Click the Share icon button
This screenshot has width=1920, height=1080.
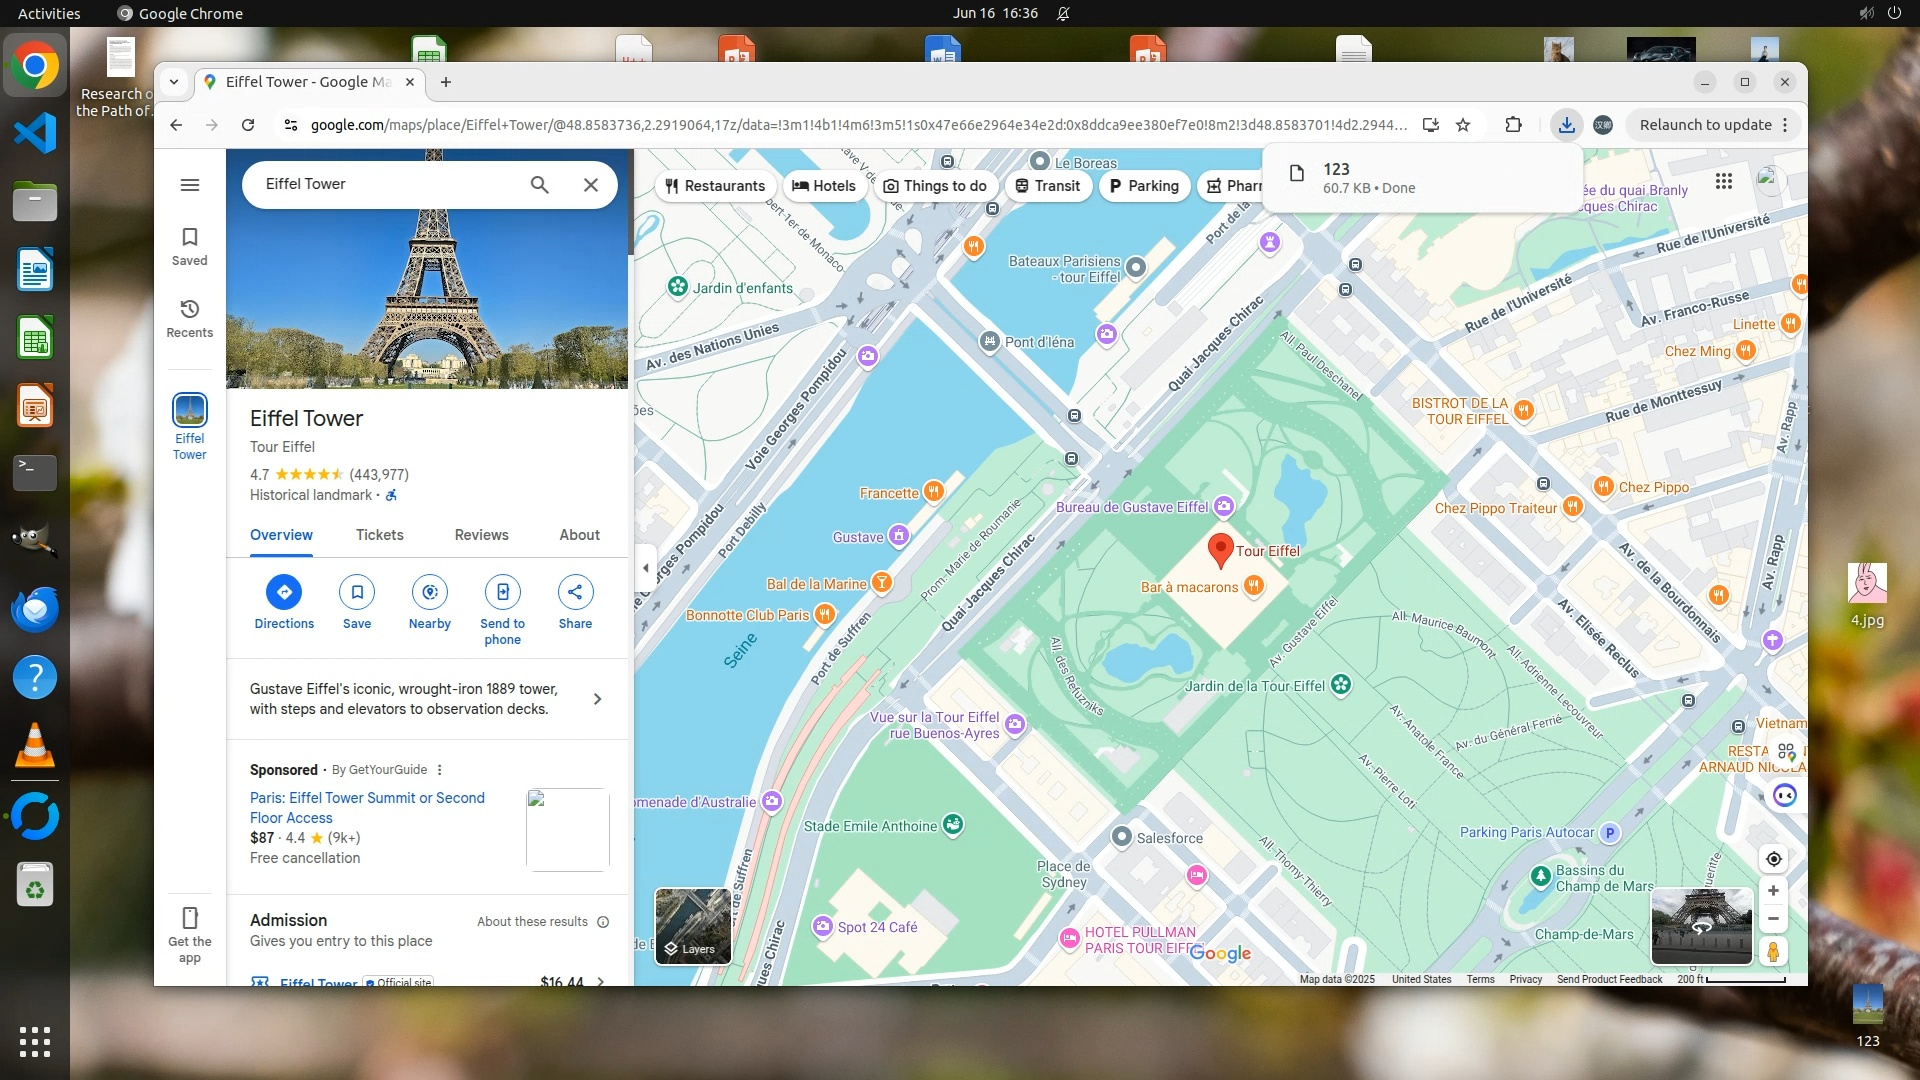[575, 592]
